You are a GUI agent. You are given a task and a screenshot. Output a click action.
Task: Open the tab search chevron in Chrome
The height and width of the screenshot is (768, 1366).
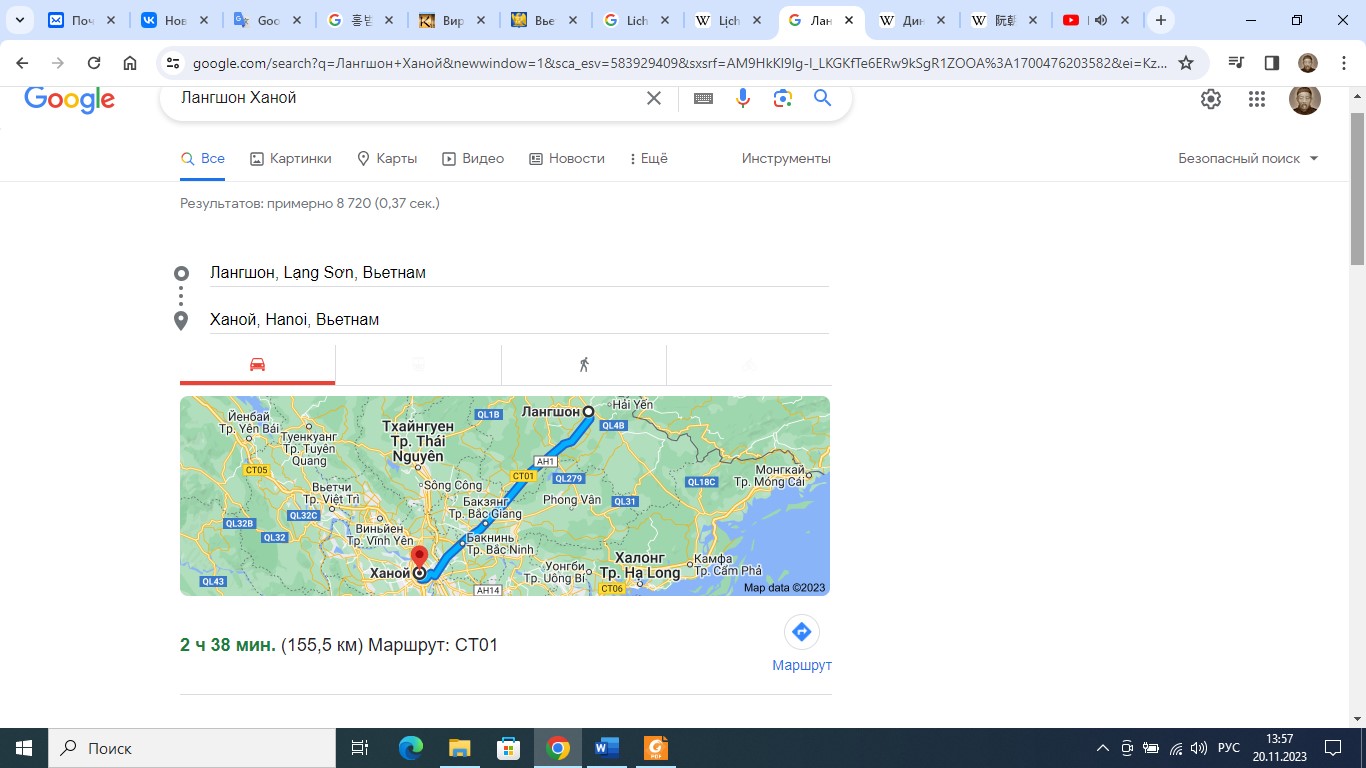click(19, 20)
